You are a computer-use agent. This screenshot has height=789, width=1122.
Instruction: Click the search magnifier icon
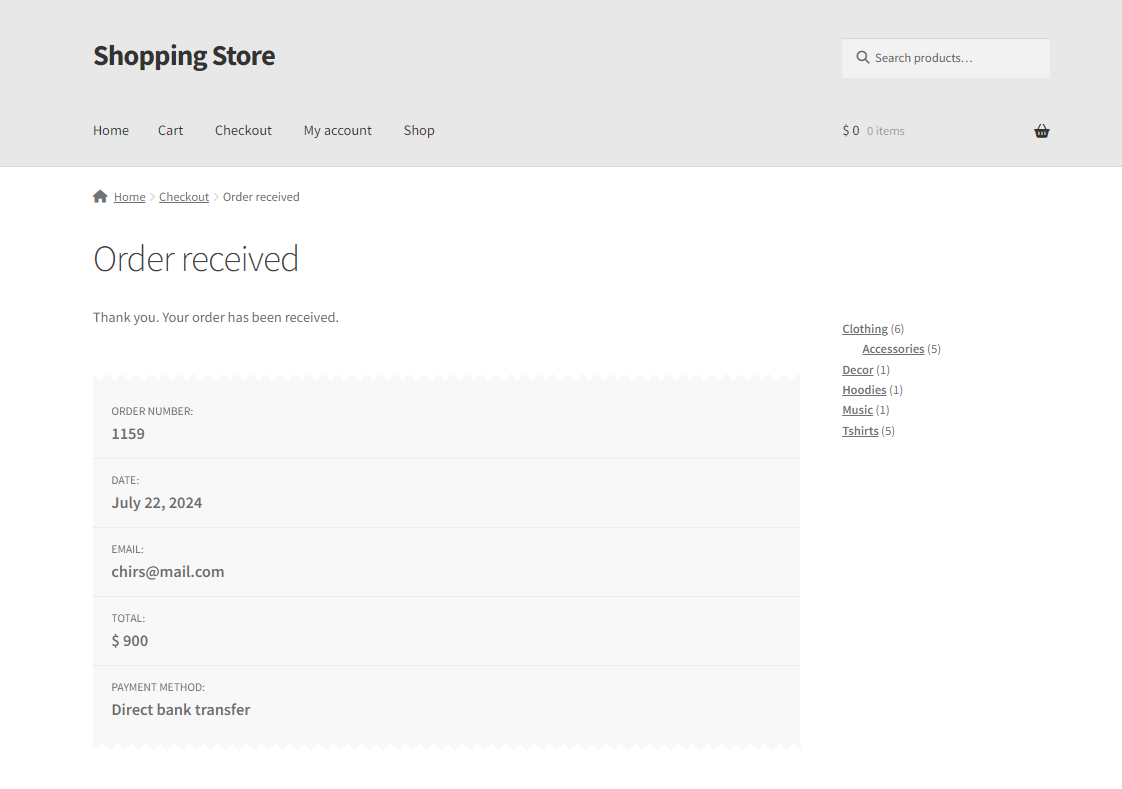pyautogui.click(x=863, y=57)
